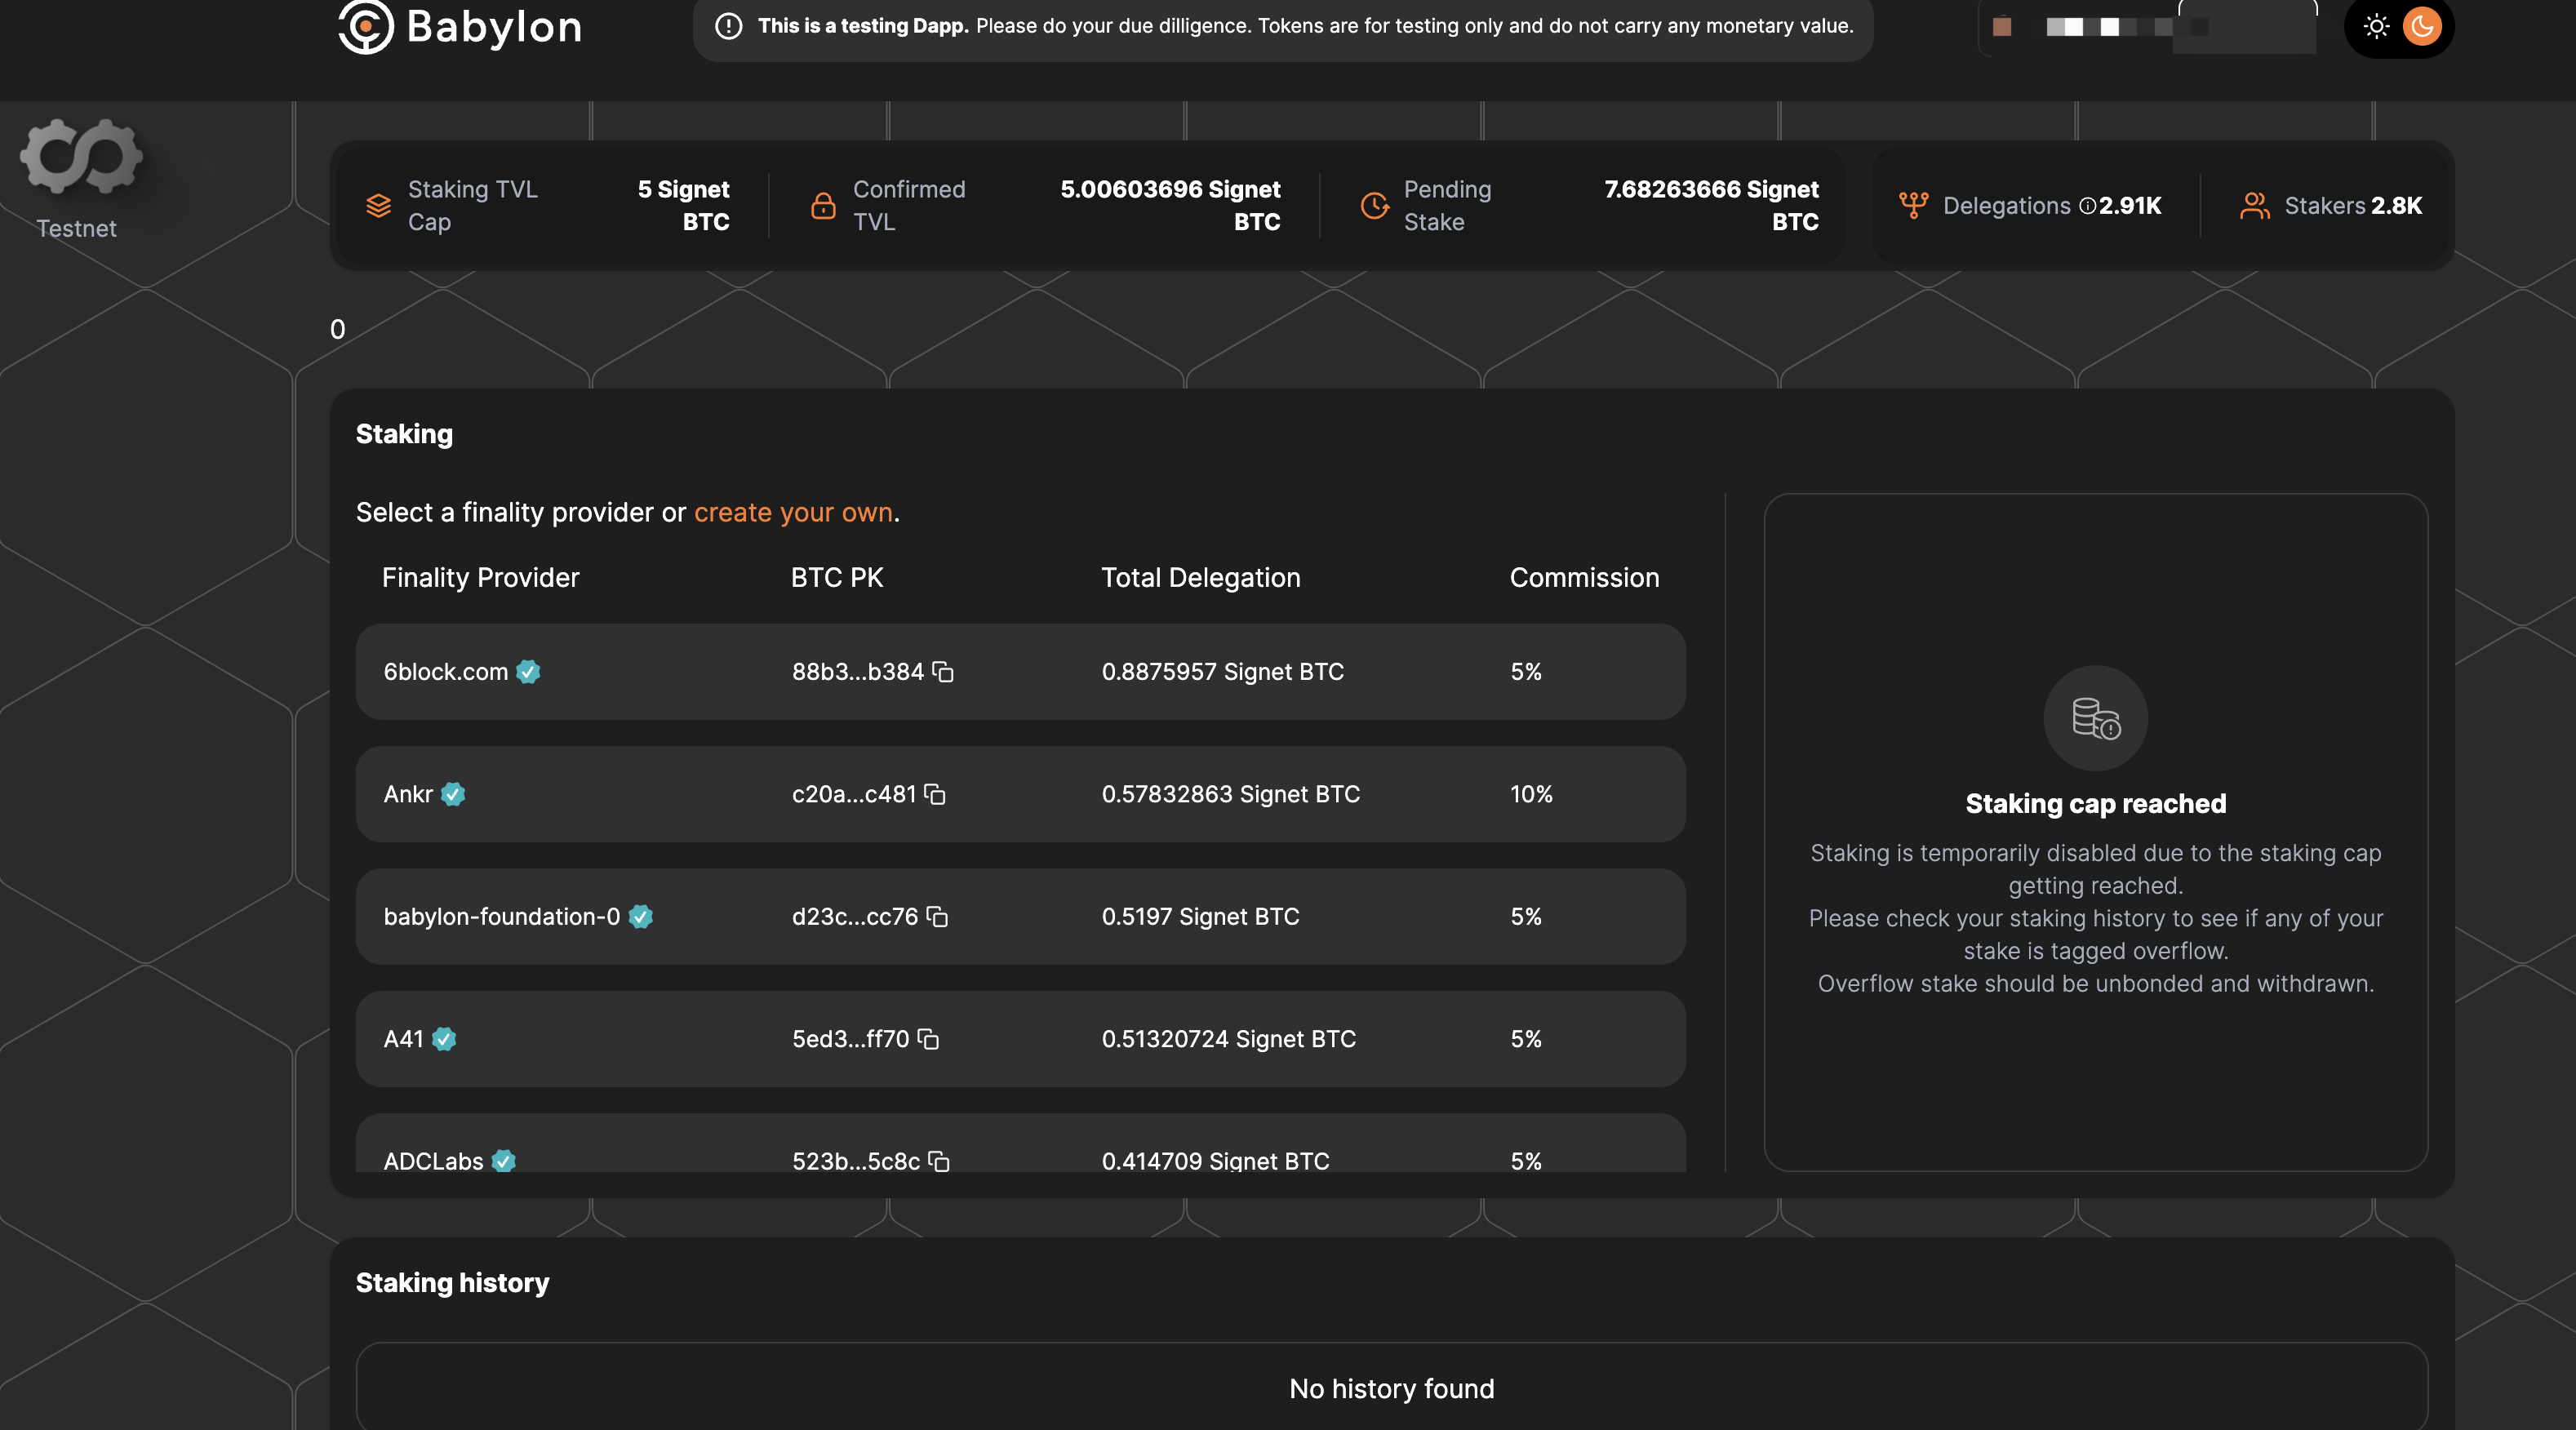
Task: Copy the c20a...c481 BTC public key
Action: click(x=935, y=794)
